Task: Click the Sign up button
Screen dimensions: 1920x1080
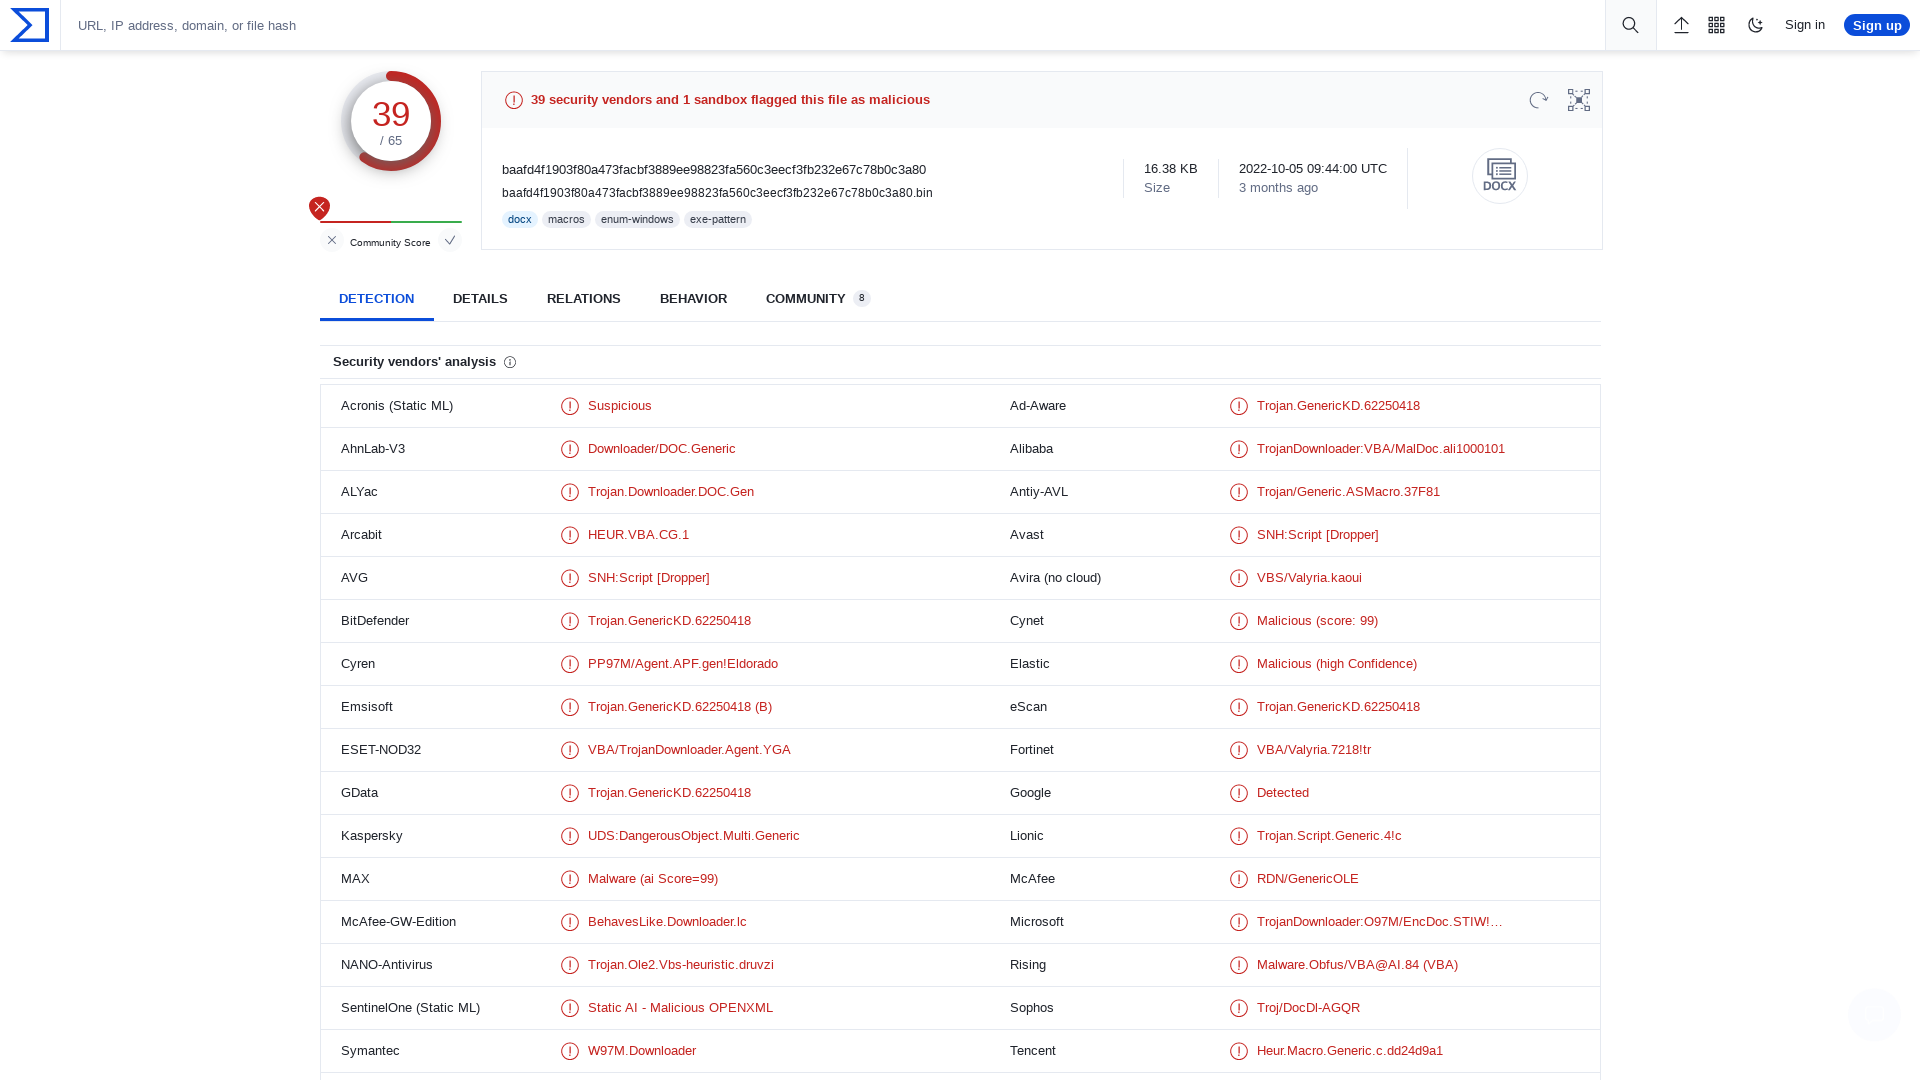Action: 1876,25
